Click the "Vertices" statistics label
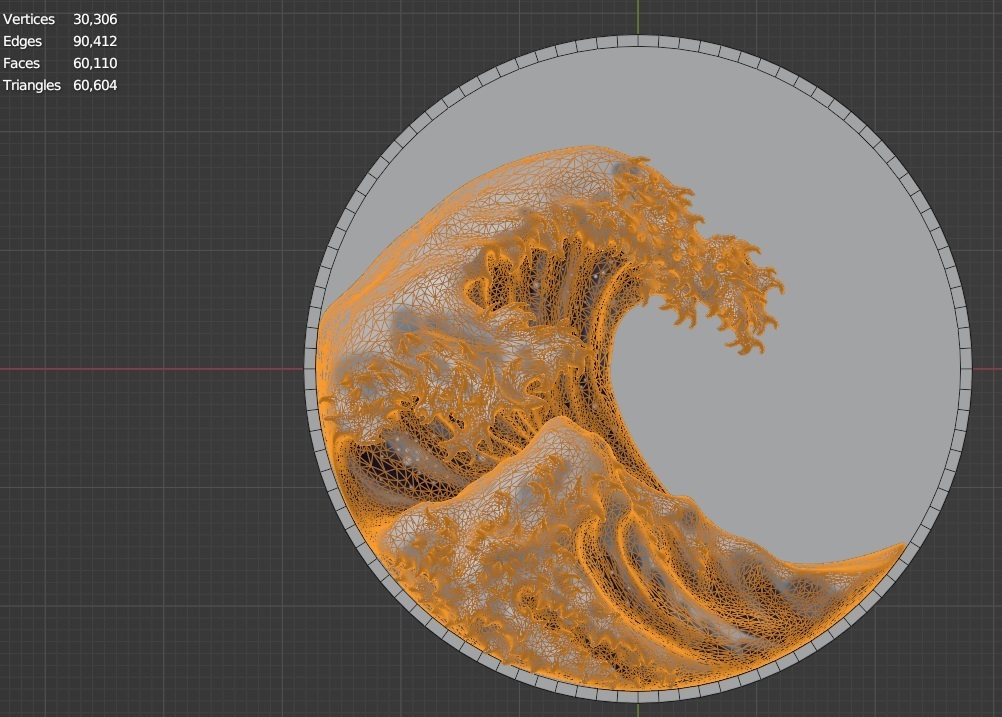 coord(29,19)
